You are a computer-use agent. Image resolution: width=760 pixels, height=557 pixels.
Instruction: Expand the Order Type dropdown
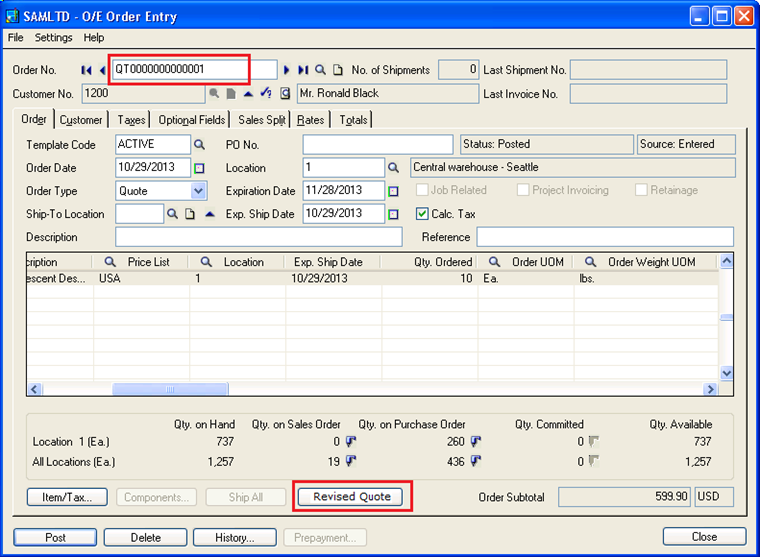[x=198, y=191]
